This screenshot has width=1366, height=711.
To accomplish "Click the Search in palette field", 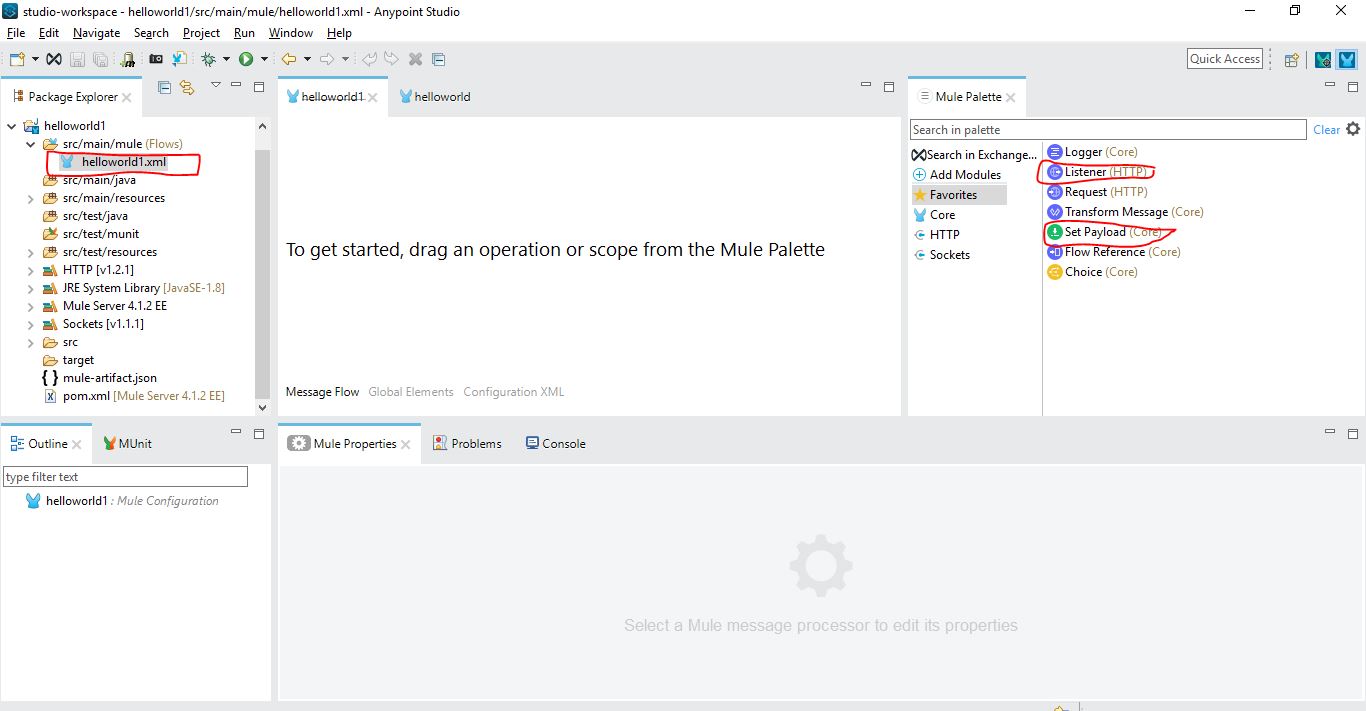I will pyautogui.click(x=1107, y=130).
